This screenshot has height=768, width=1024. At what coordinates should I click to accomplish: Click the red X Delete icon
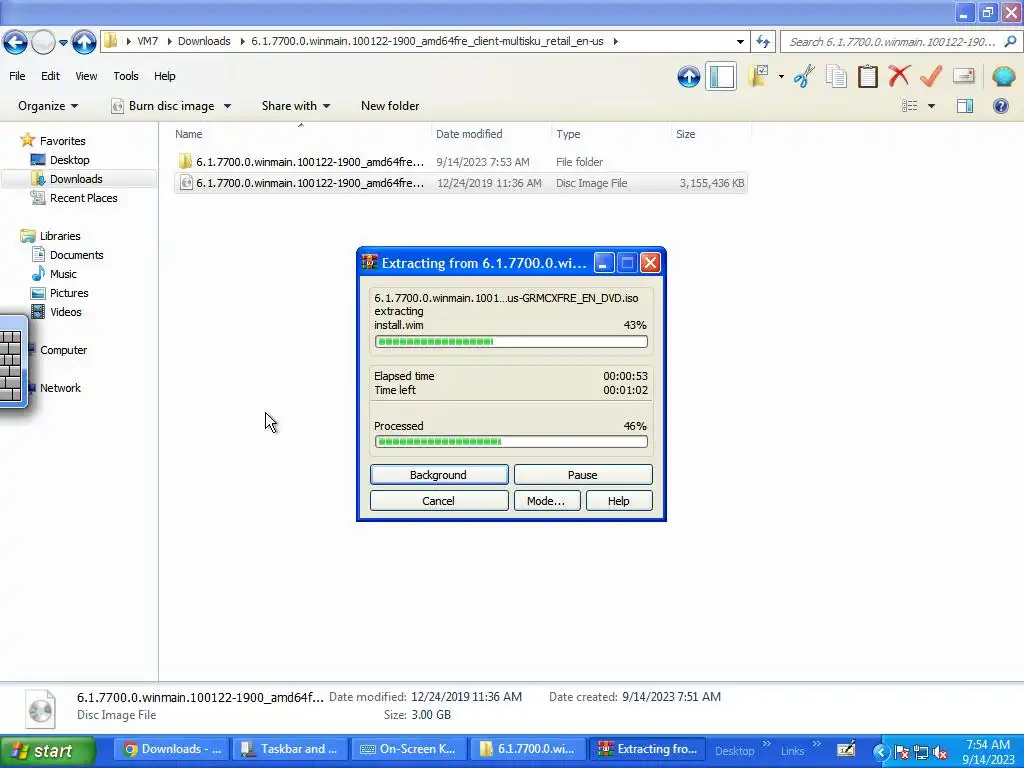coord(899,76)
